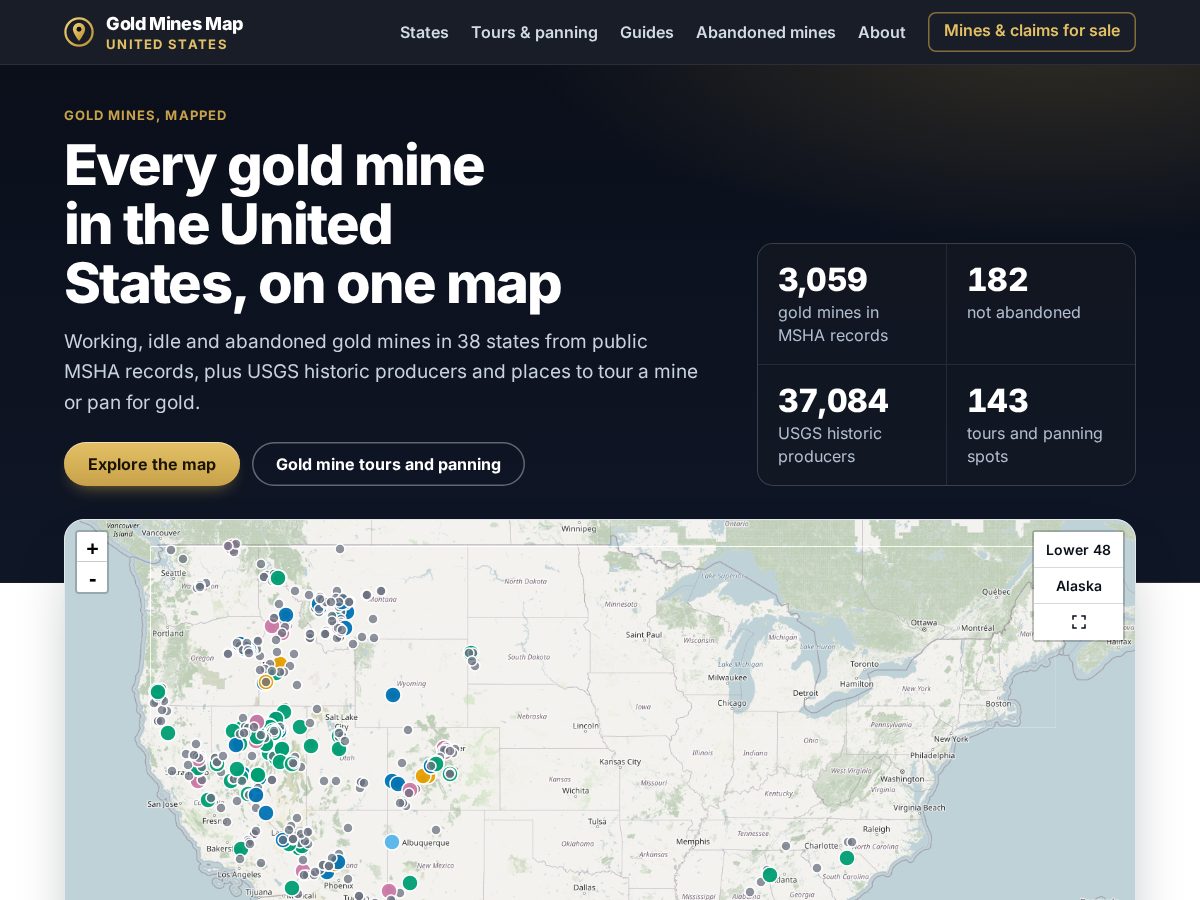Click the 37,084 USGS historic producers stat
Viewport: 1200px width, 900px height.
click(852, 425)
